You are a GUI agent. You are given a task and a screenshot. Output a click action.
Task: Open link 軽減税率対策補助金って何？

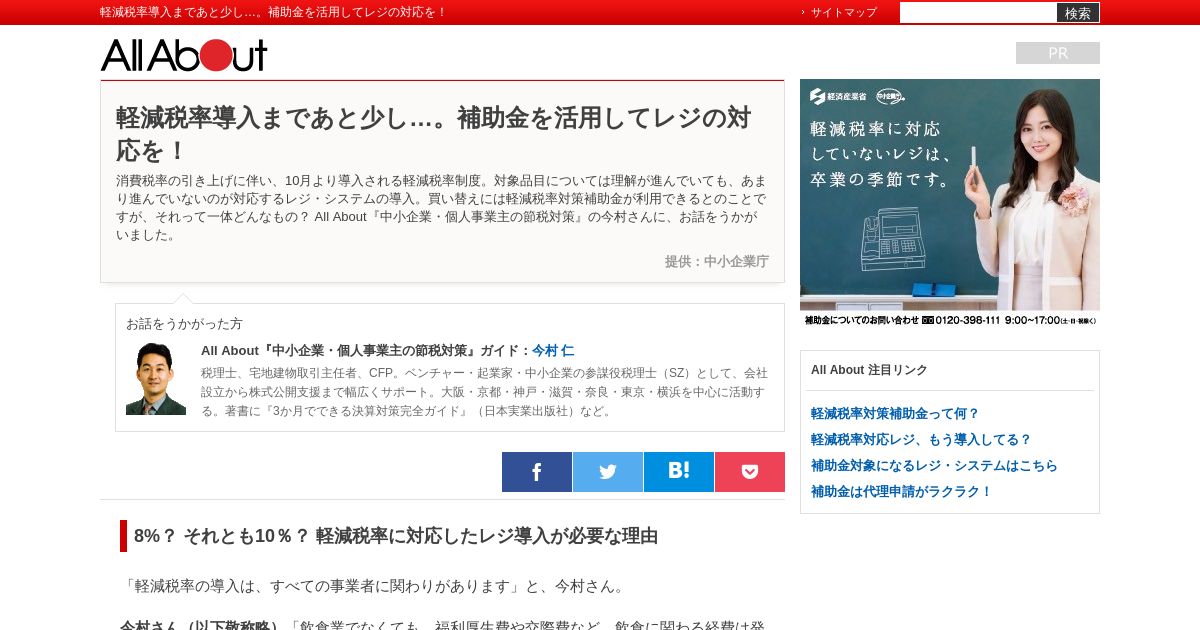tap(895, 413)
